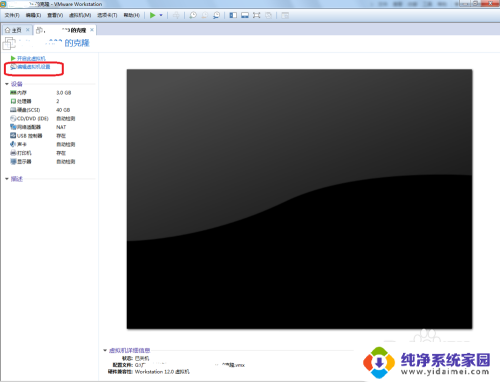Click the revert snapshot toolbar icon

pos(205,15)
